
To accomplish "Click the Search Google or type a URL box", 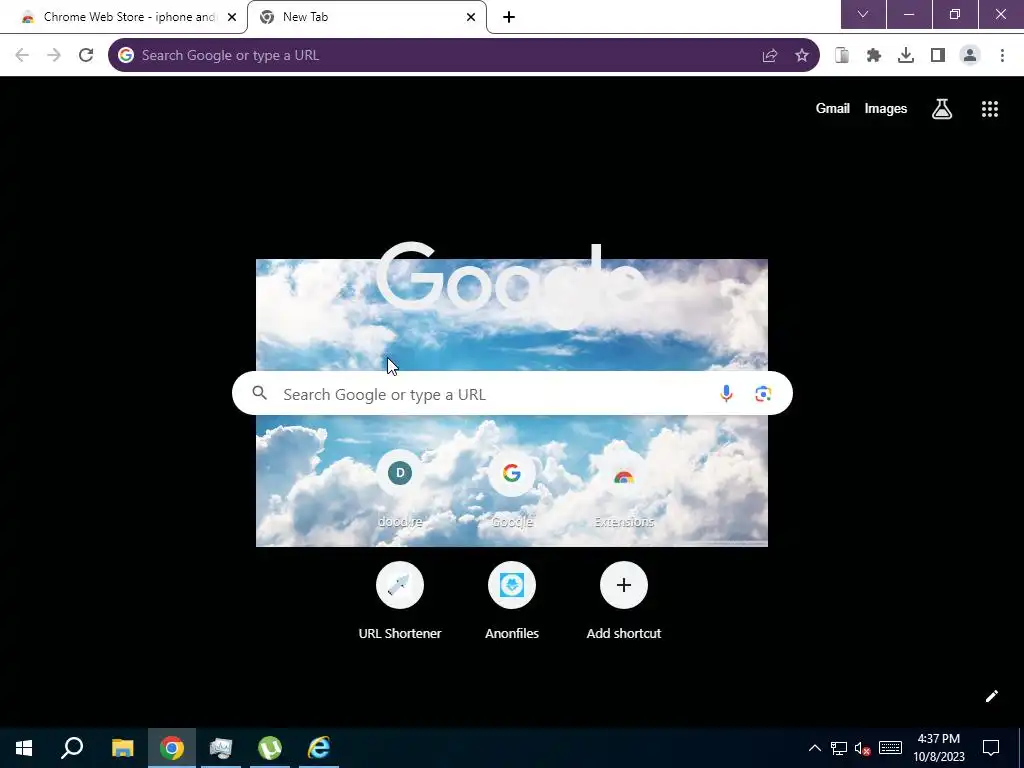I will click(512, 394).
